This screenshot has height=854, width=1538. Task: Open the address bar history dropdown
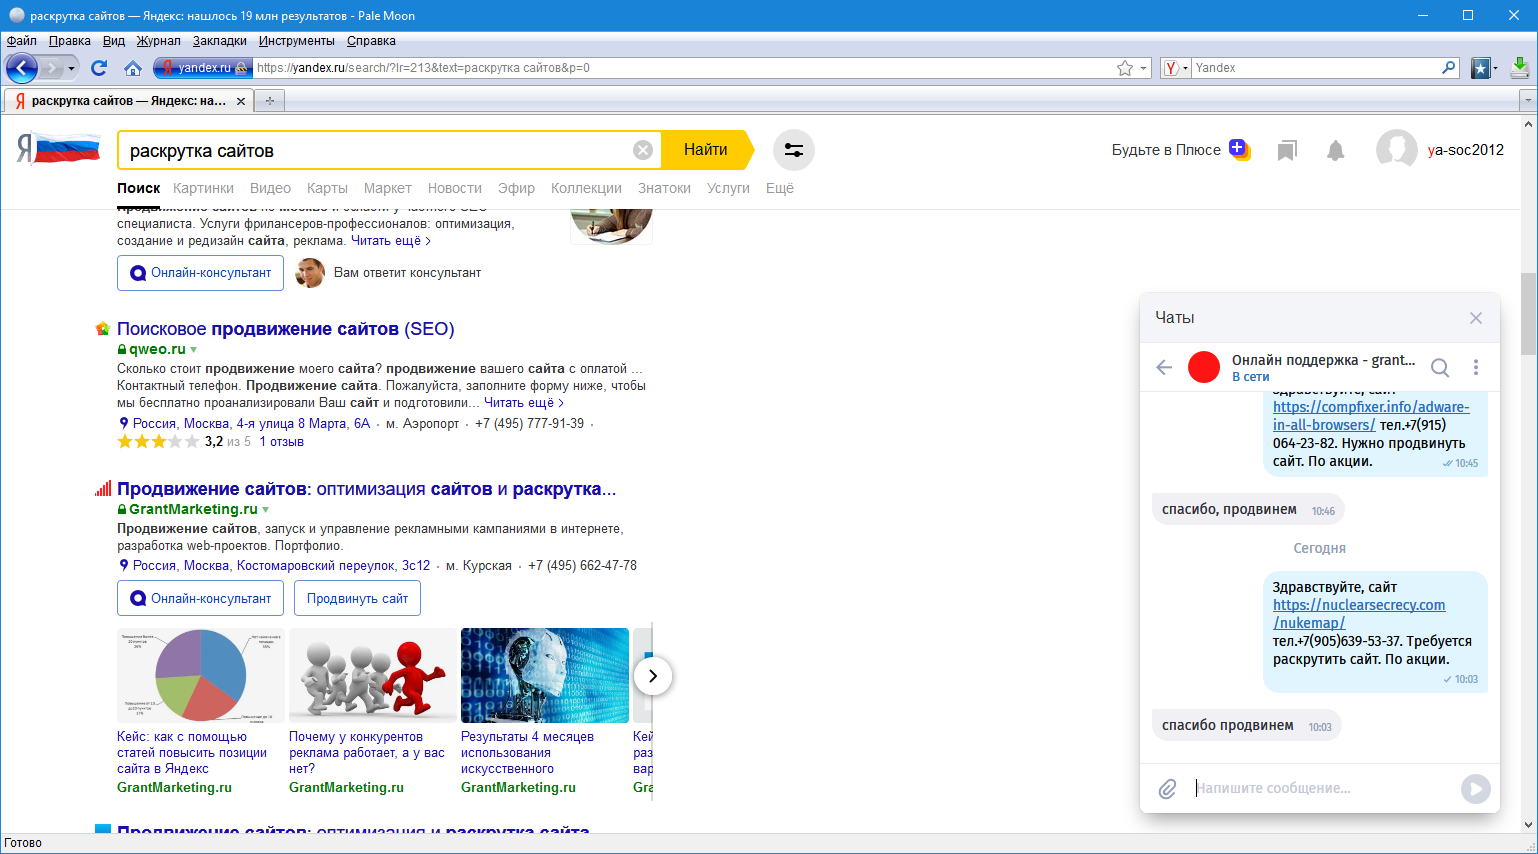coord(1144,68)
